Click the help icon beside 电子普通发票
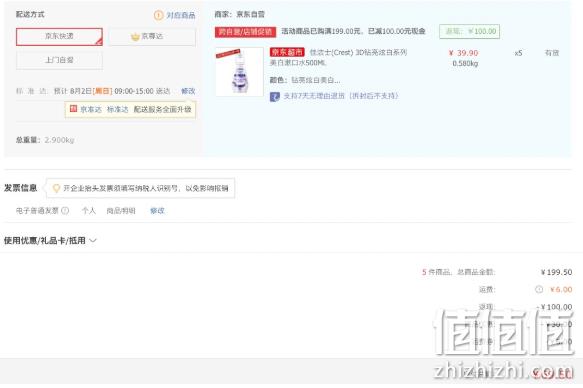The height and width of the screenshot is (388, 583). click(65, 211)
